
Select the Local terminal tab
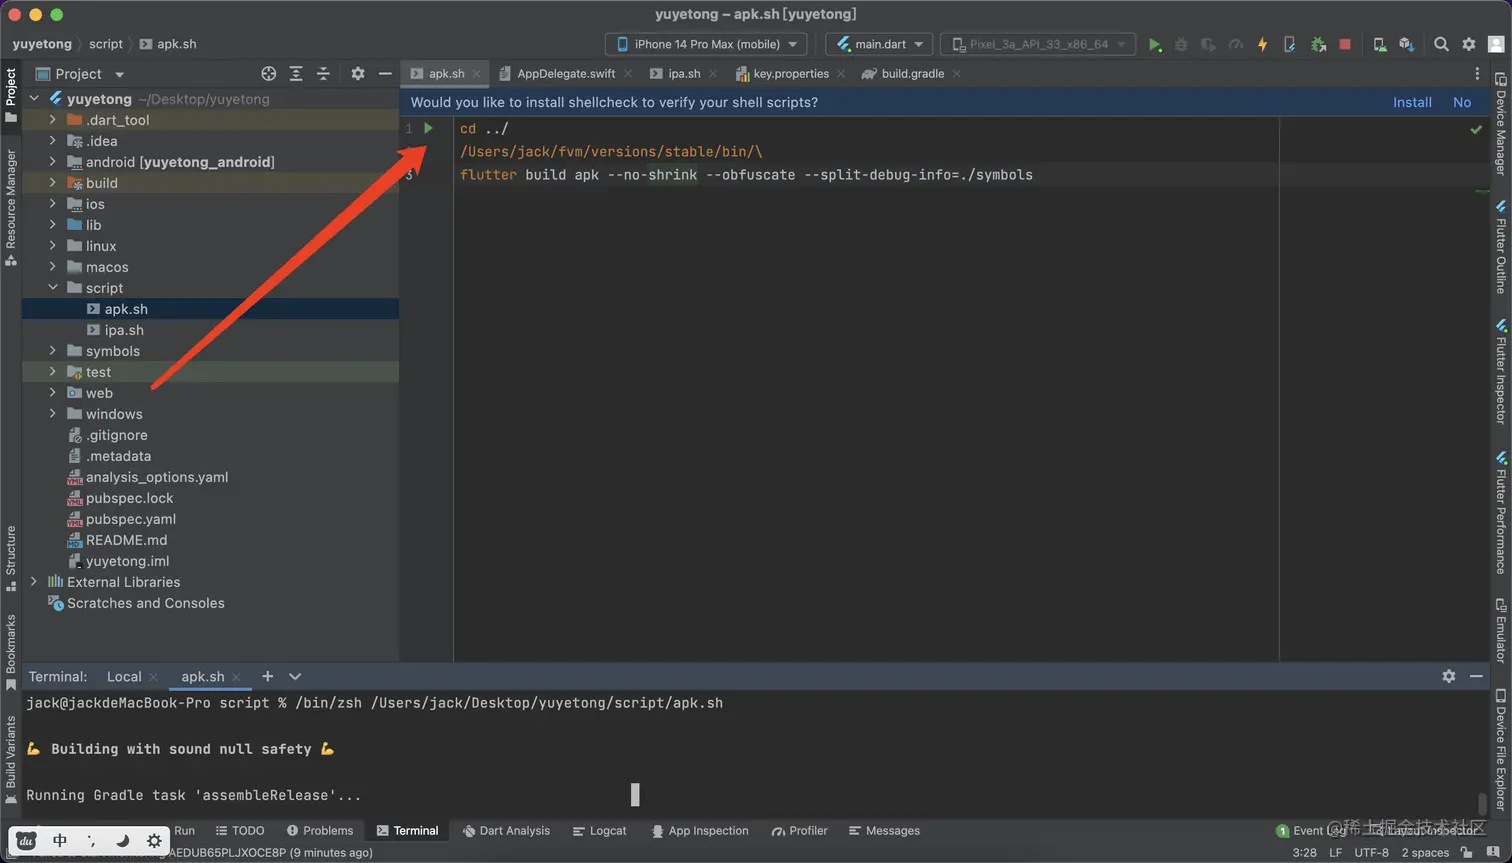[124, 677]
